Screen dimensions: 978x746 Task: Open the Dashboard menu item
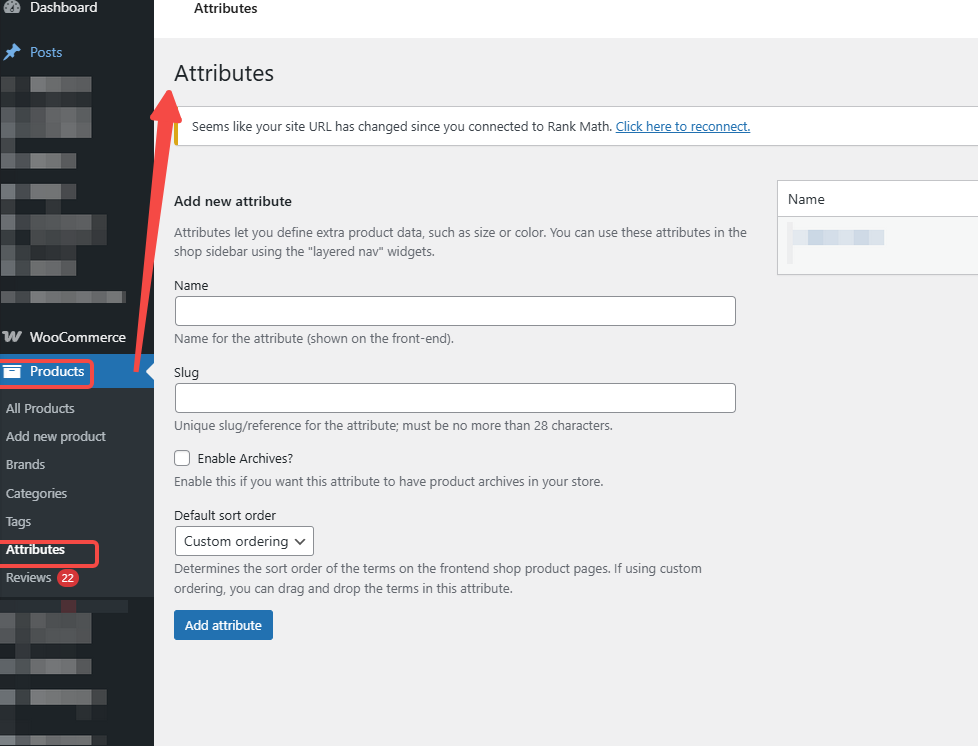(63, 8)
